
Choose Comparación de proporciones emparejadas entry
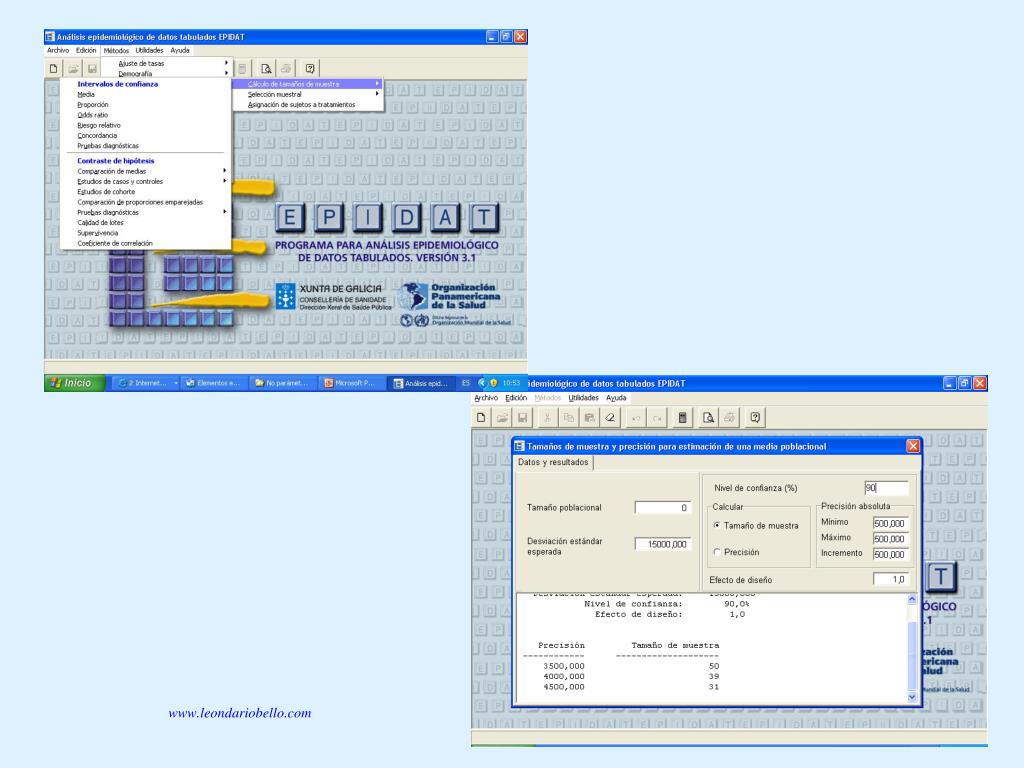click(145, 202)
